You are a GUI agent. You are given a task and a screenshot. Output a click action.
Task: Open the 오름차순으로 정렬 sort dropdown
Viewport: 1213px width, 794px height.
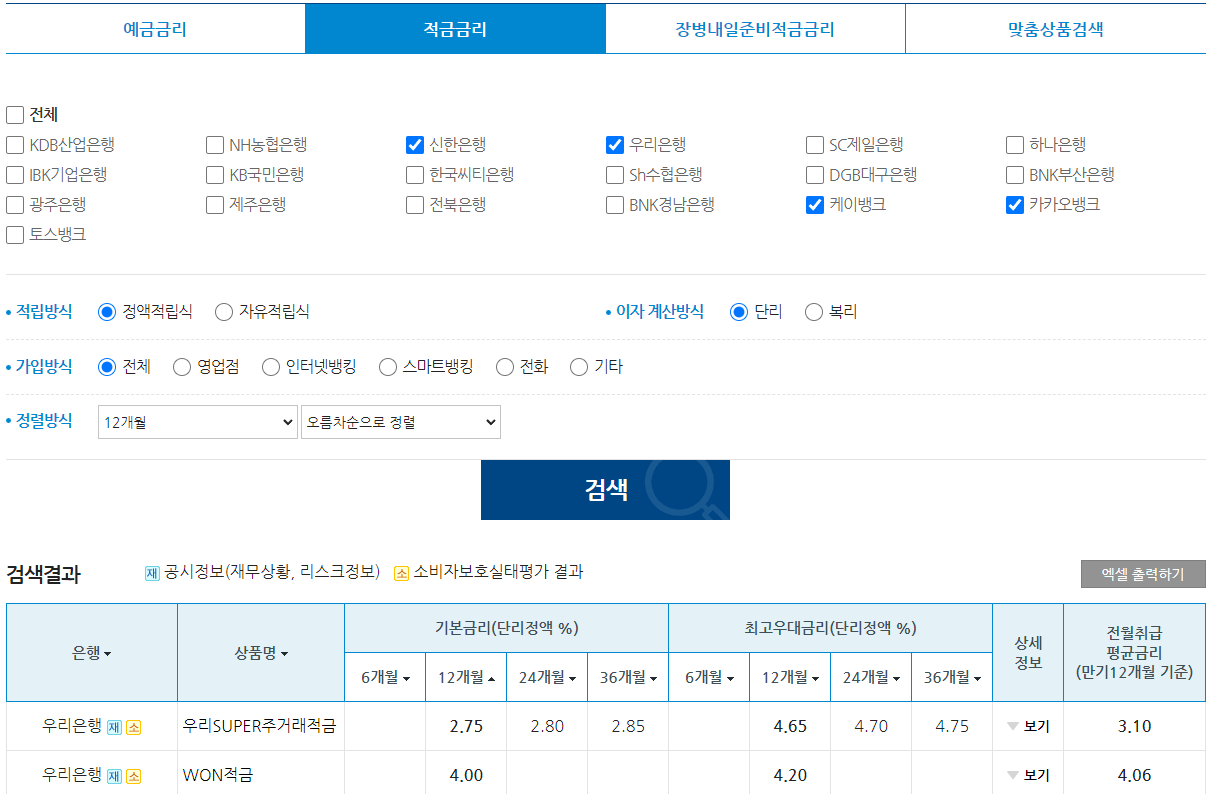coord(400,421)
